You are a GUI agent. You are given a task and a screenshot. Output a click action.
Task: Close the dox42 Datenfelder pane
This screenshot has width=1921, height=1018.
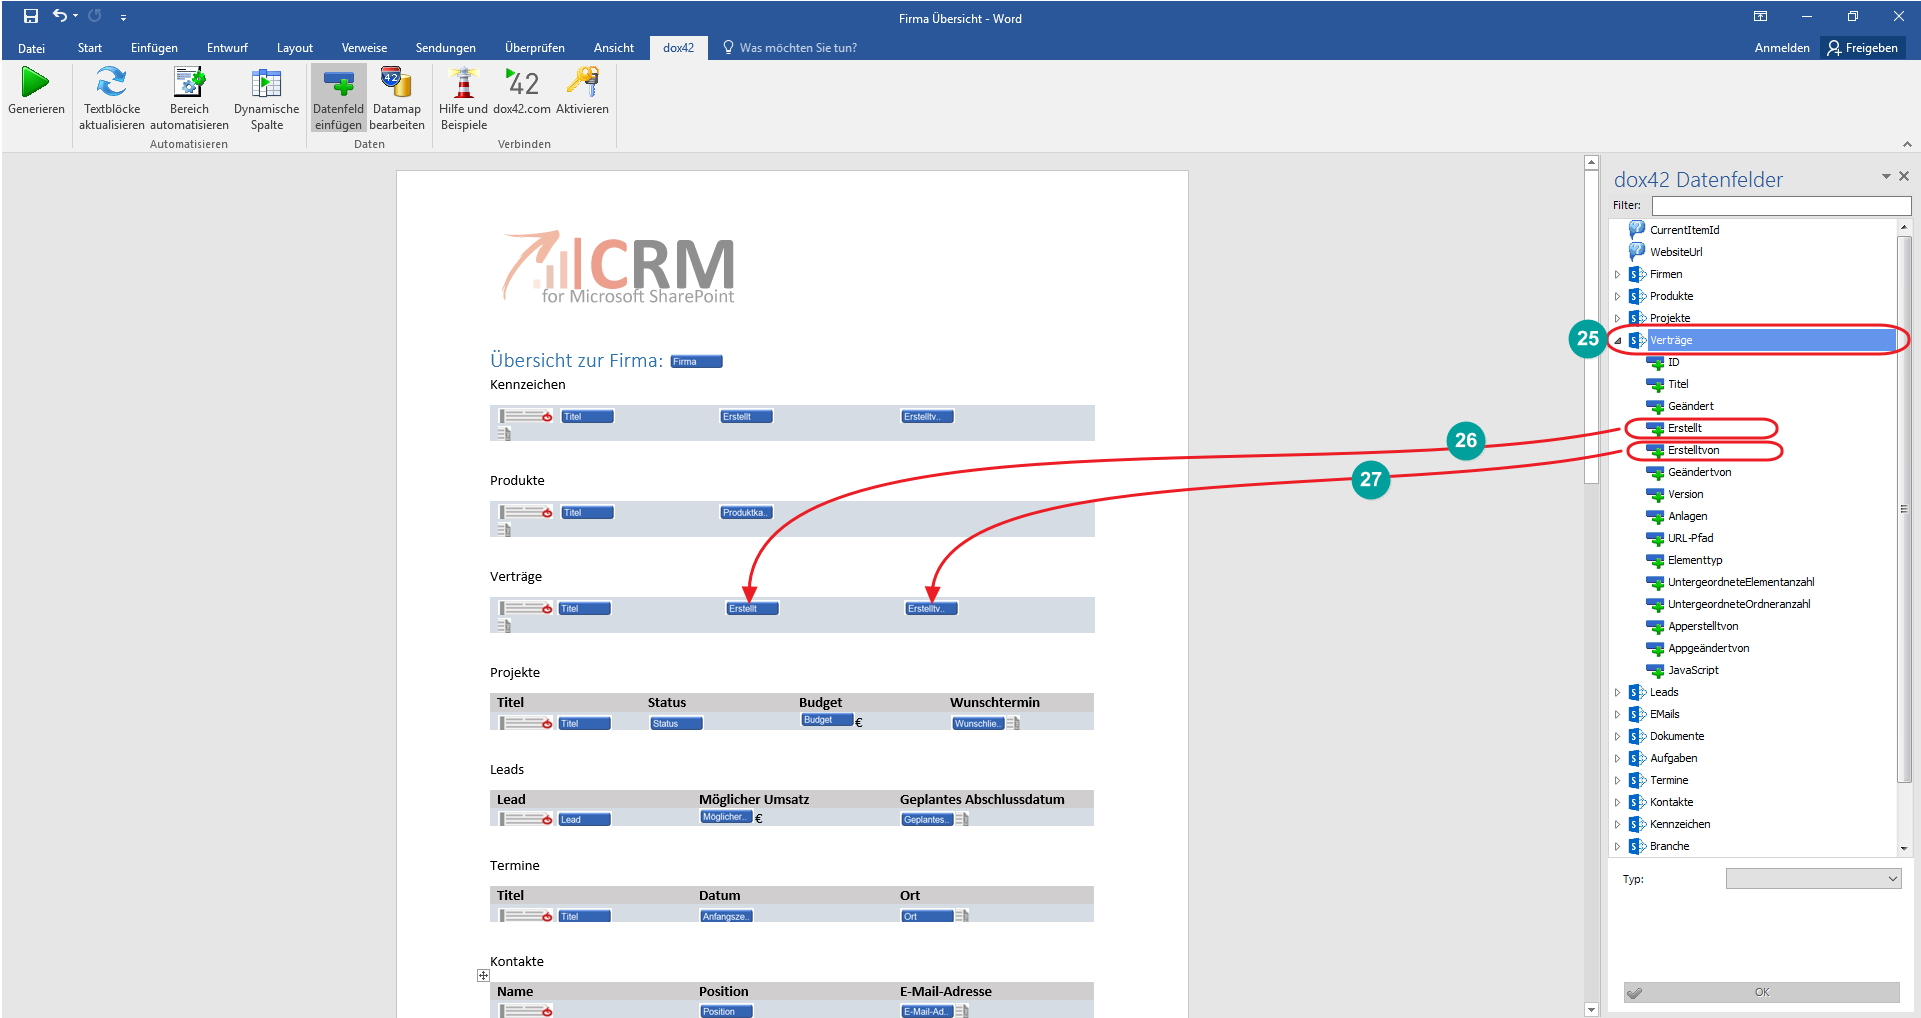[1904, 176]
